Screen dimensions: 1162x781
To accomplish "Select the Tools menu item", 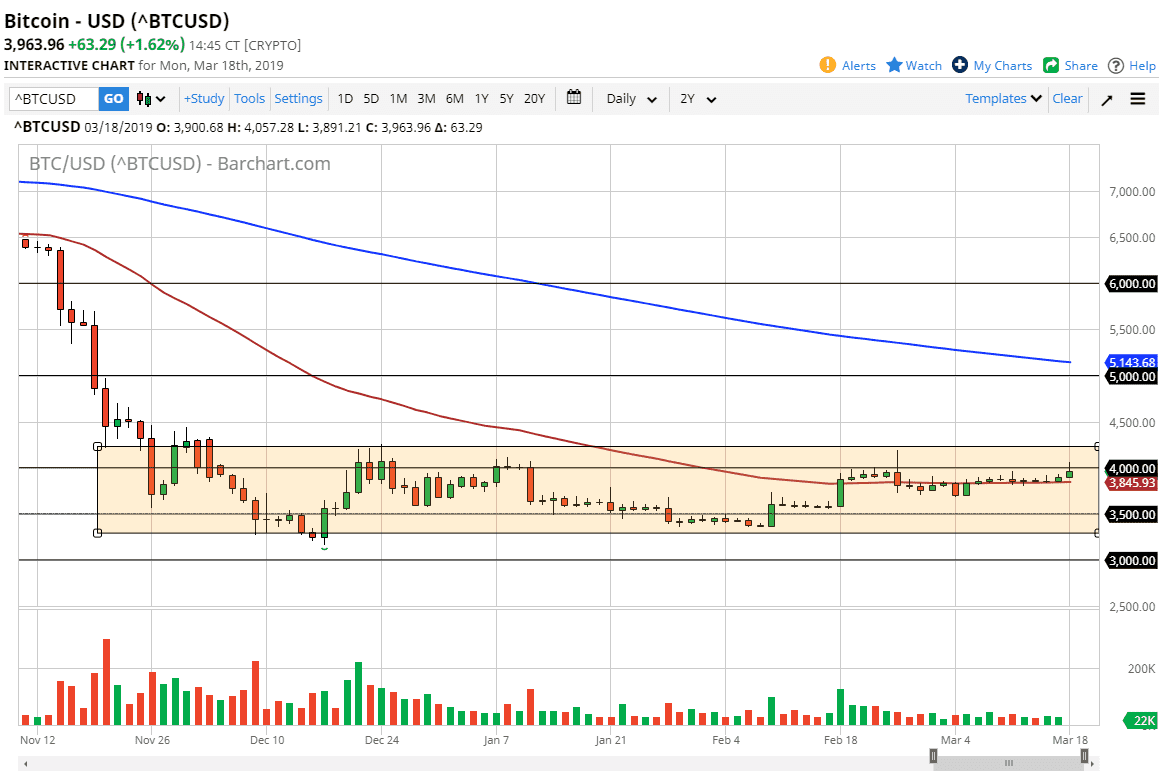I will 249,99.
